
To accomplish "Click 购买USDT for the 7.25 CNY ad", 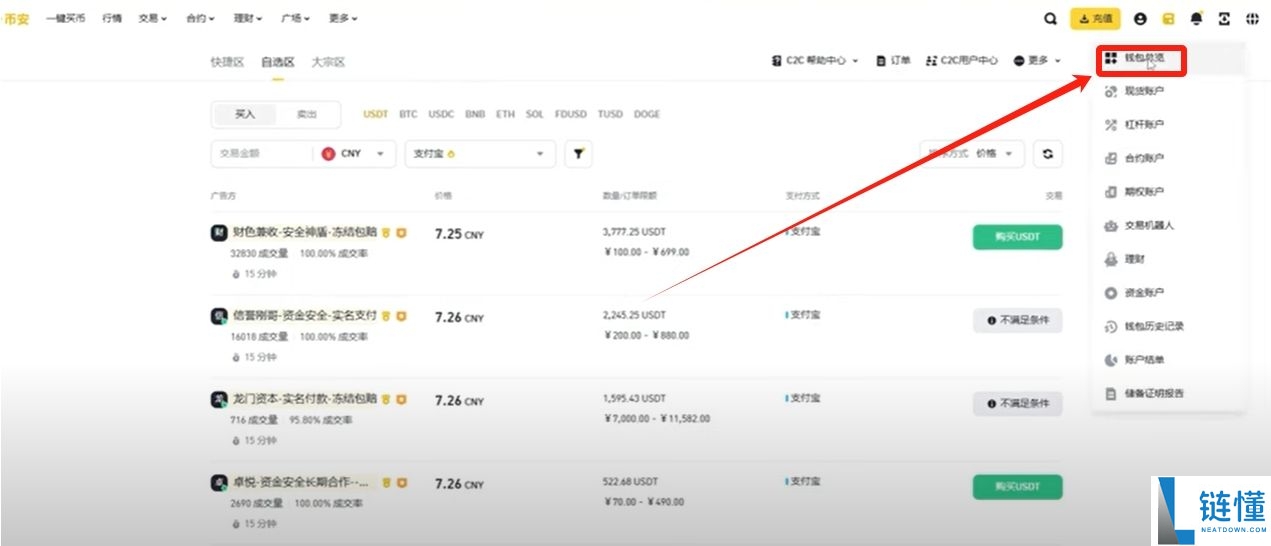I will coord(1017,237).
